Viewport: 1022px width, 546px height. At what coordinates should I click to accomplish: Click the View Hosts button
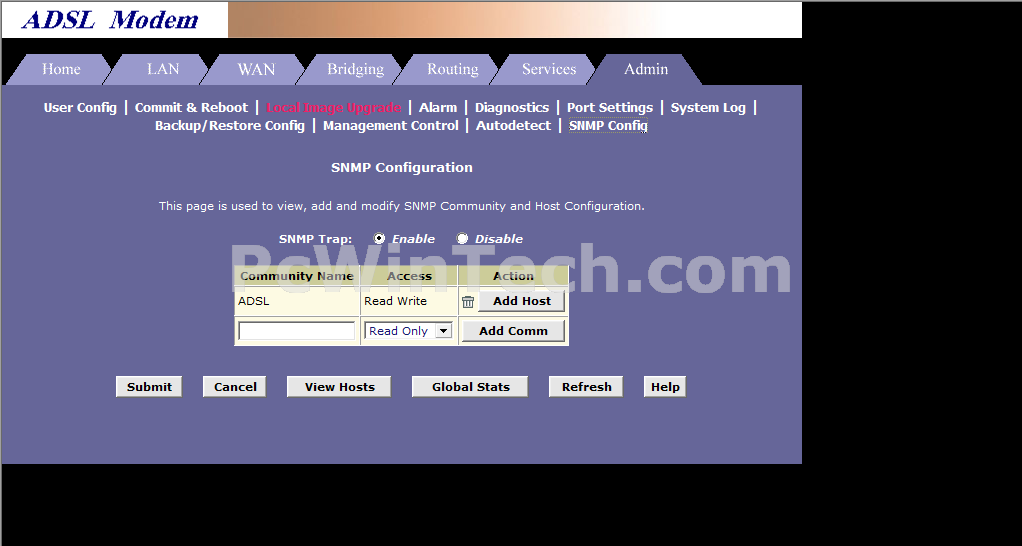click(x=339, y=386)
